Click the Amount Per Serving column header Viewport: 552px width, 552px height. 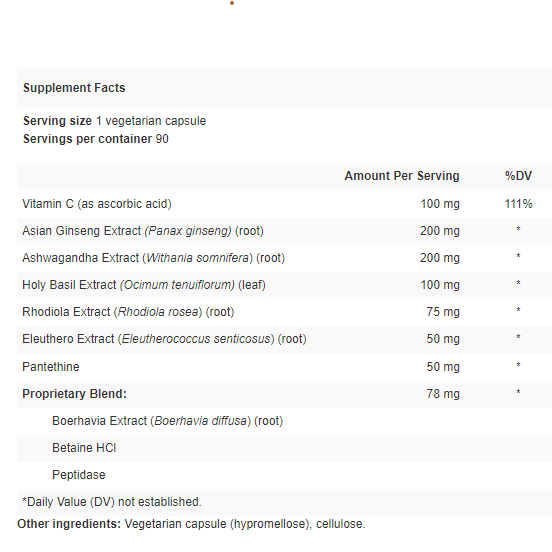click(x=402, y=176)
